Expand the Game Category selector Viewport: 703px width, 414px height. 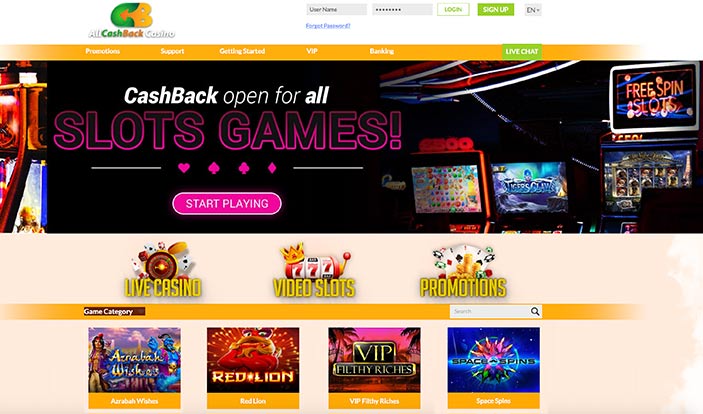point(114,311)
